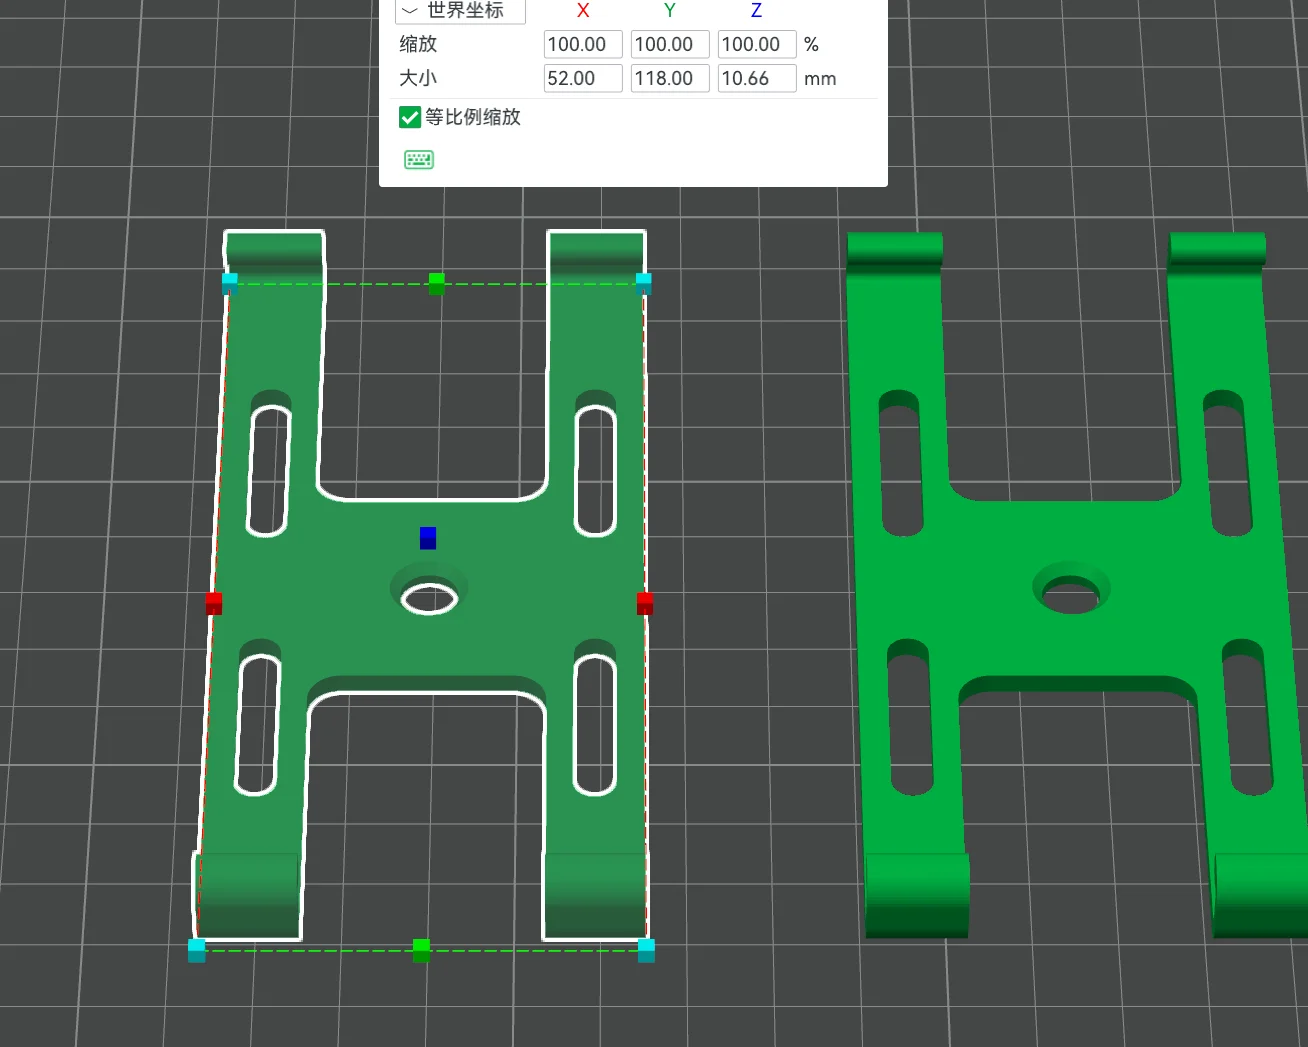Viewport: 1308px width, 1047px height.
Task: Click the bottom-right cyan corner scale handle
Action: click(x=646, y=950)
